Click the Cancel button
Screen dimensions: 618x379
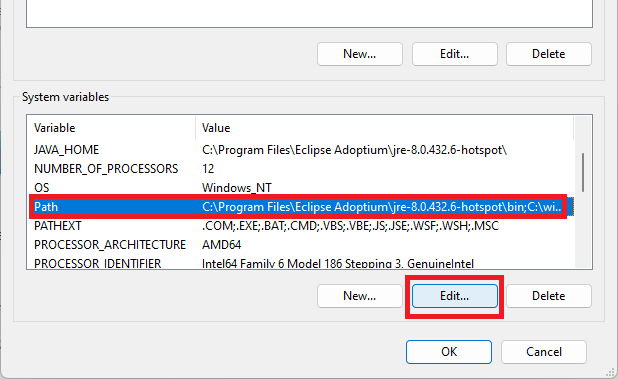point(544,352)
